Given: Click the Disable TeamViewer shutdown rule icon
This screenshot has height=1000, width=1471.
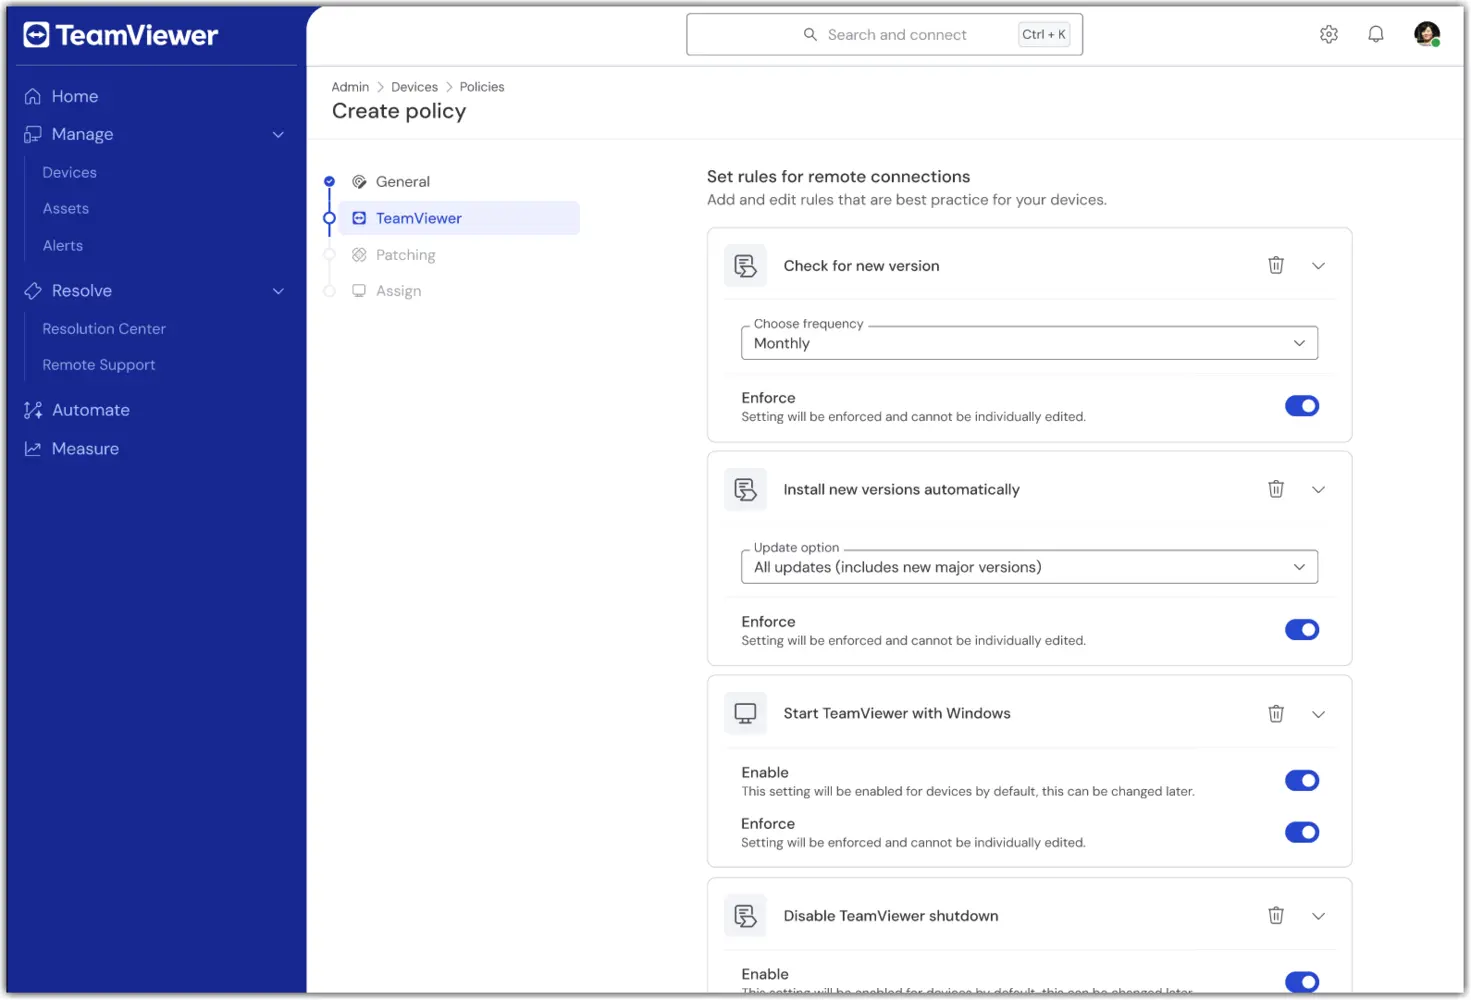Looking at the screenshot, I should click(745, 915).
